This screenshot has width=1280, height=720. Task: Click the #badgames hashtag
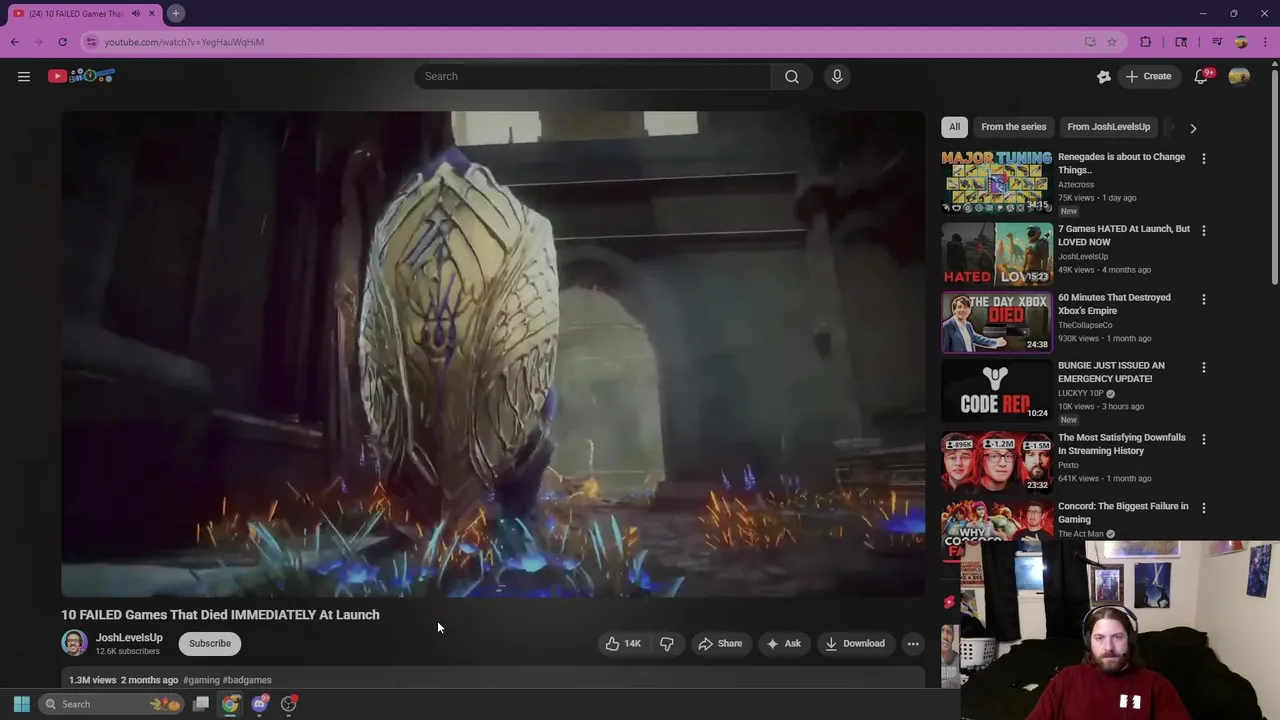[x=247, y=680]
